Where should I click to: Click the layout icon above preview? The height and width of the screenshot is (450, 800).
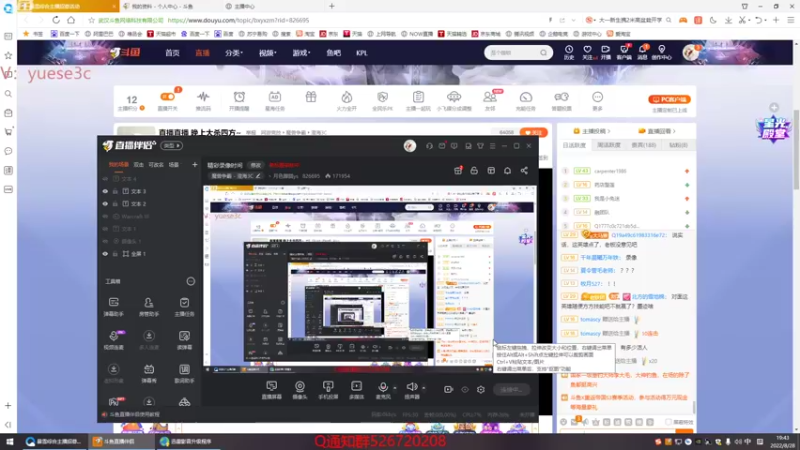click(x=491, y=170)
